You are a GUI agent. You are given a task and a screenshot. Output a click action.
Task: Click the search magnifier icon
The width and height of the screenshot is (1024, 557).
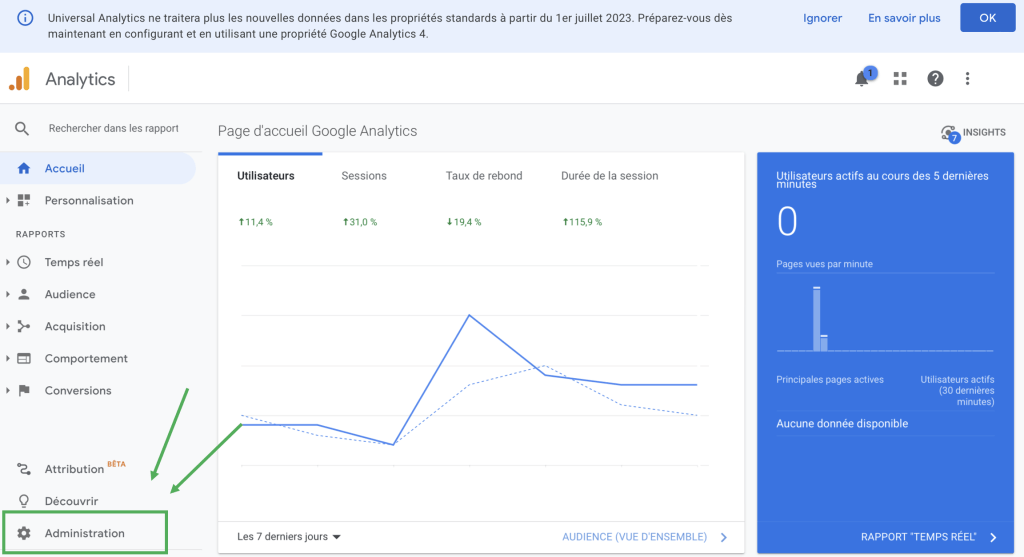22,129
